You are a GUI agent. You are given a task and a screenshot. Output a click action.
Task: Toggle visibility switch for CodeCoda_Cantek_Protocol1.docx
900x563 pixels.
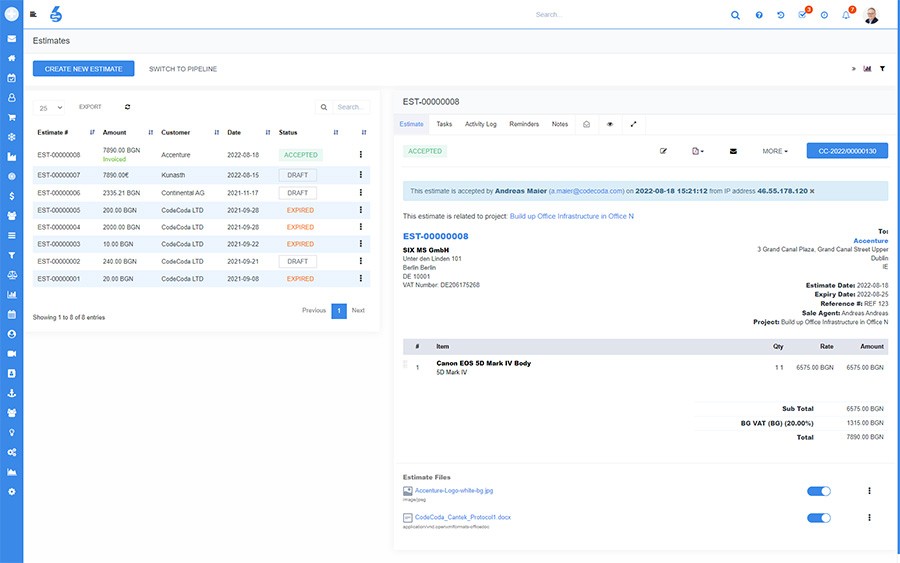tap(818, 518)
